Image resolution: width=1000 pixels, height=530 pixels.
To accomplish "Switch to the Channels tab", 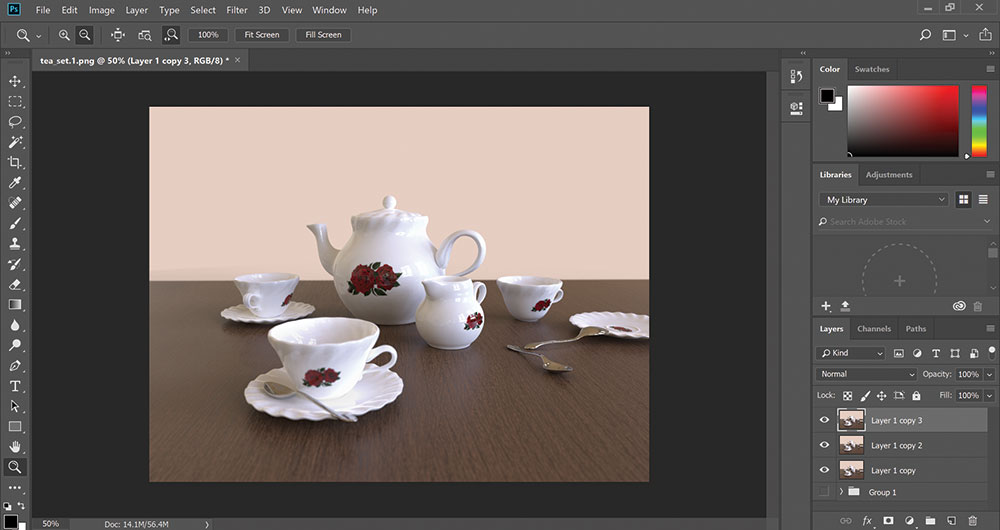I will click(874, 329).
